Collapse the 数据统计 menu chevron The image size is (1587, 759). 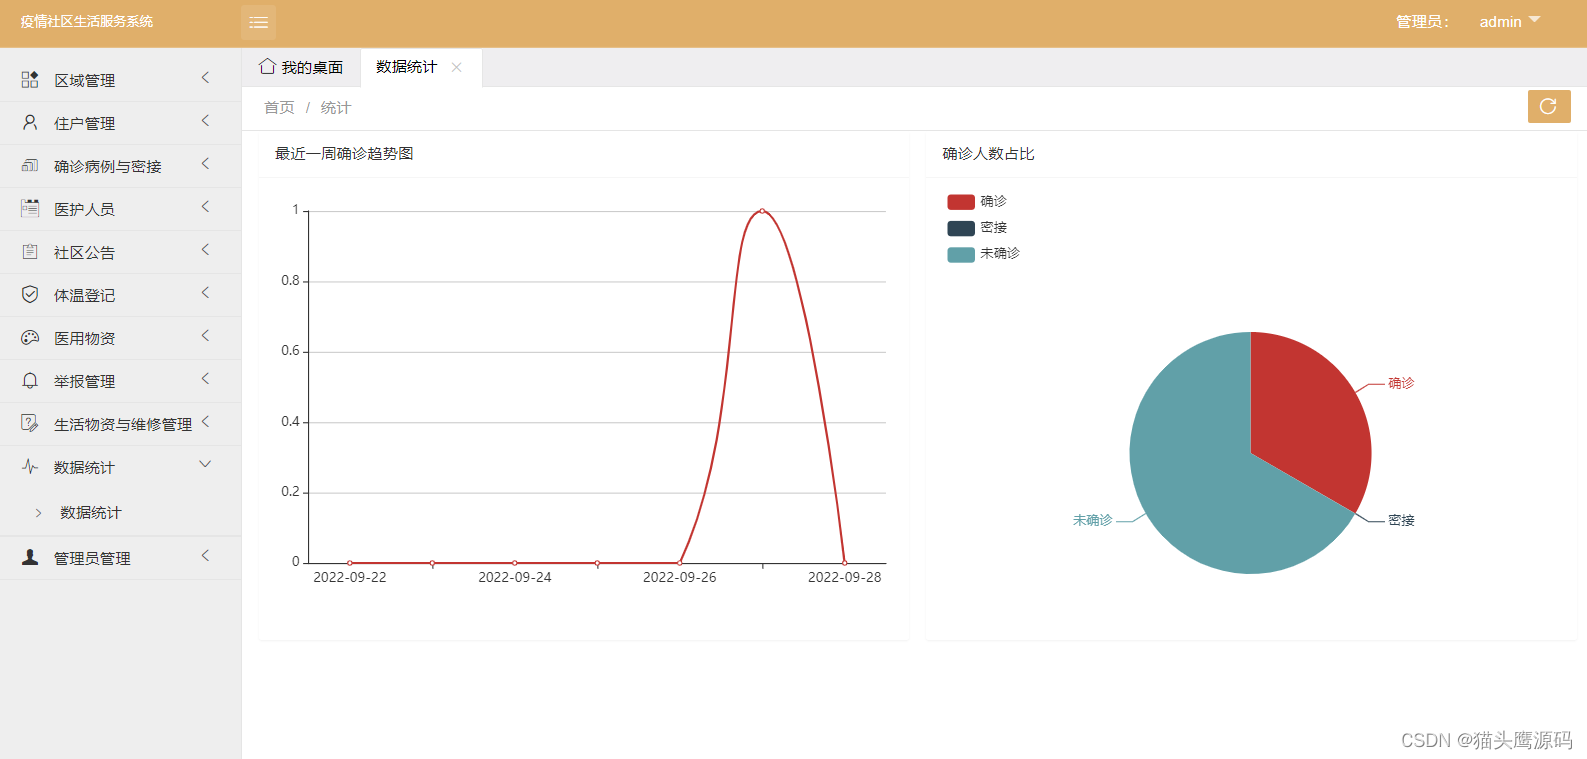(205, 464)
